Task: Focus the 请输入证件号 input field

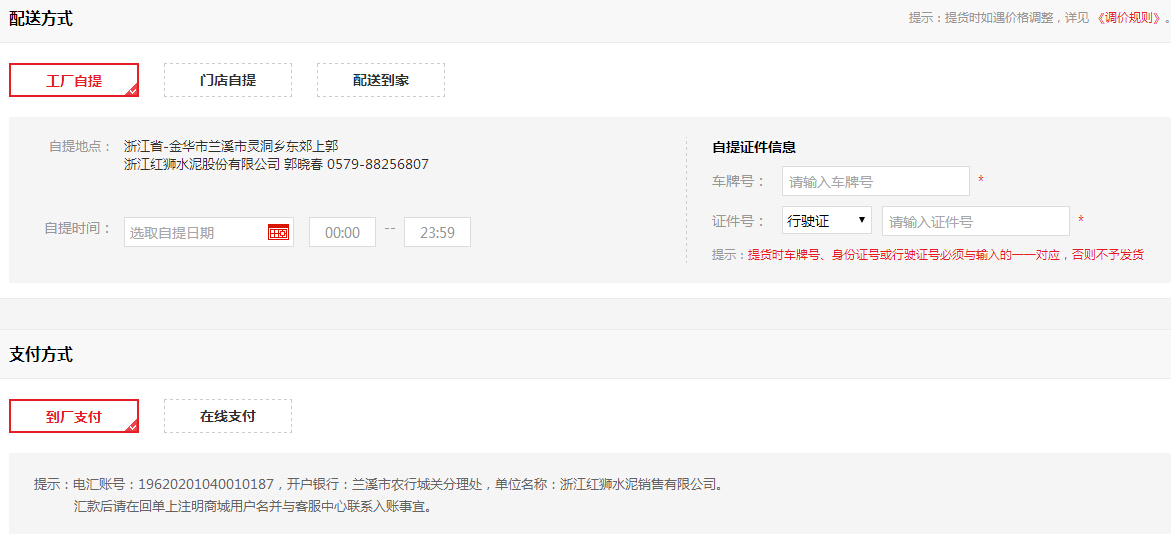Action: (x=975, y=221)
